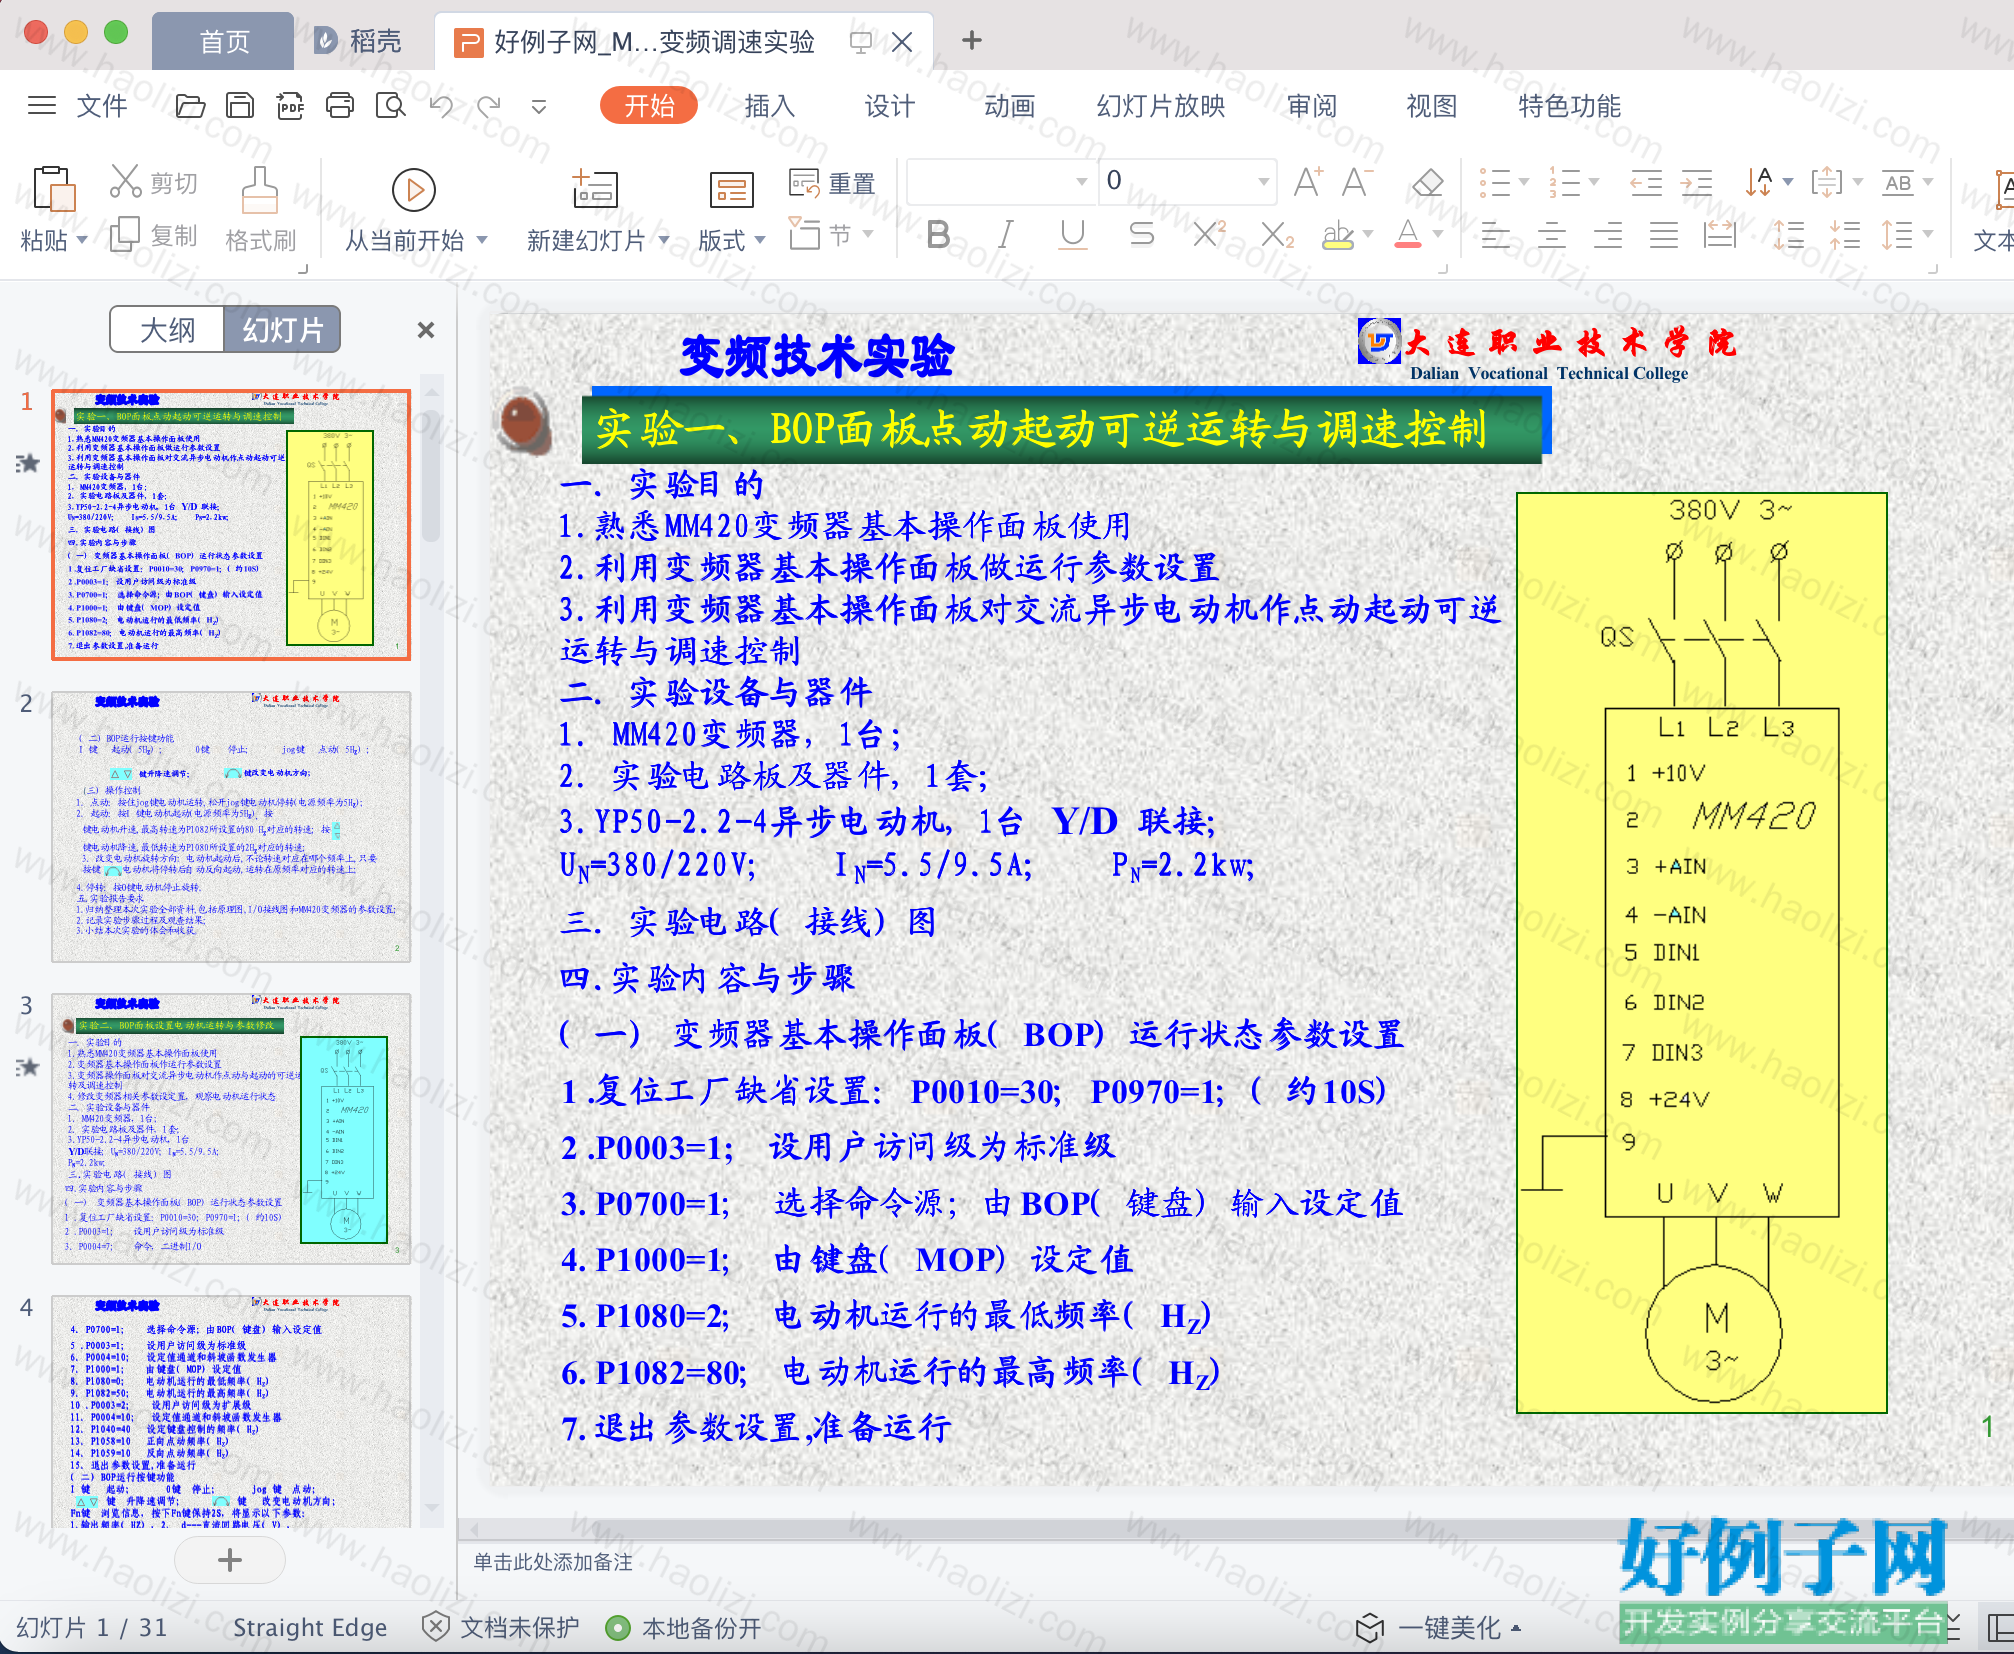
Task: Expand section (节) dropdown
Action: pyautogui.click(x=868, y=234)
